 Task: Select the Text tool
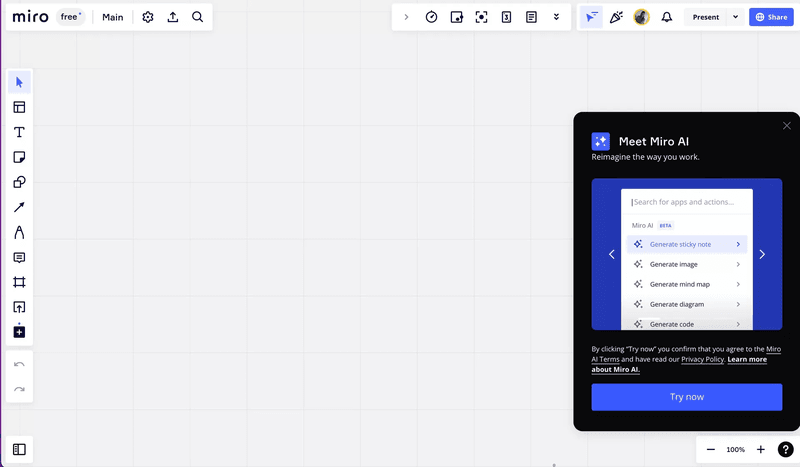[x=19, y=132]
